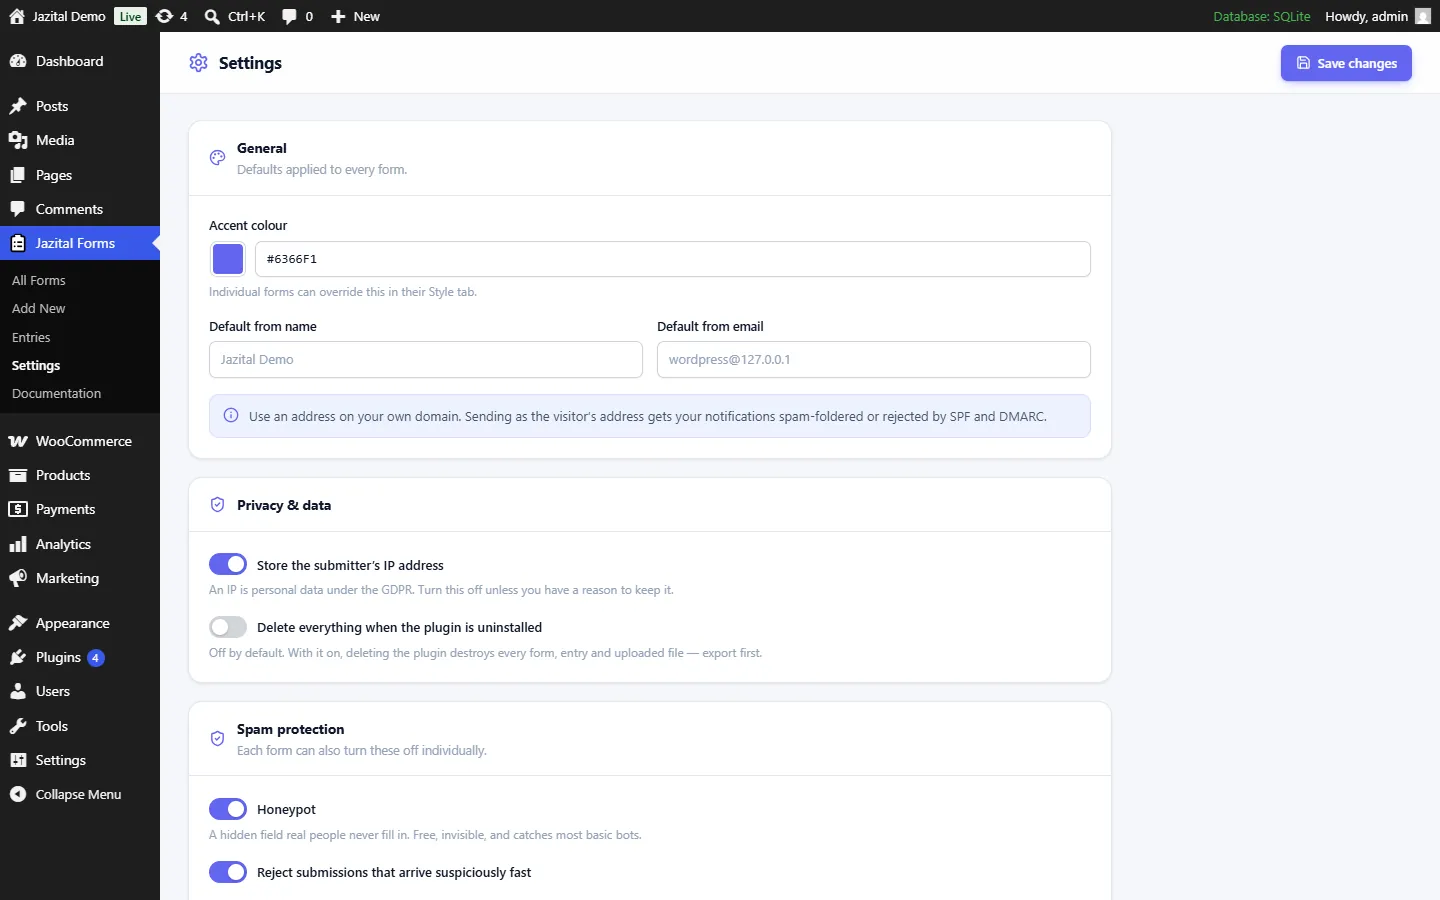
Task: Click the Comments bubble icon in sidebar
Action: [x=18, y=209]
